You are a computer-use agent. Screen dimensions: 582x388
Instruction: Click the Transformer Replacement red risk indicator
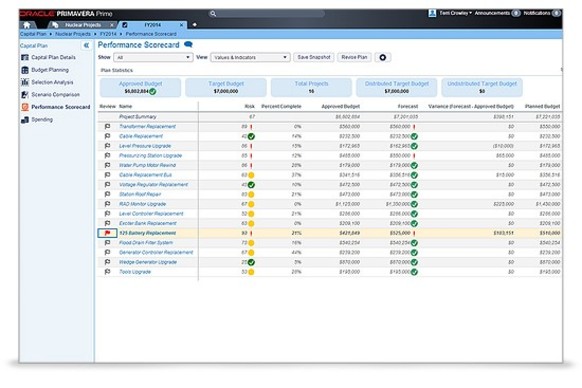[251, 127]
